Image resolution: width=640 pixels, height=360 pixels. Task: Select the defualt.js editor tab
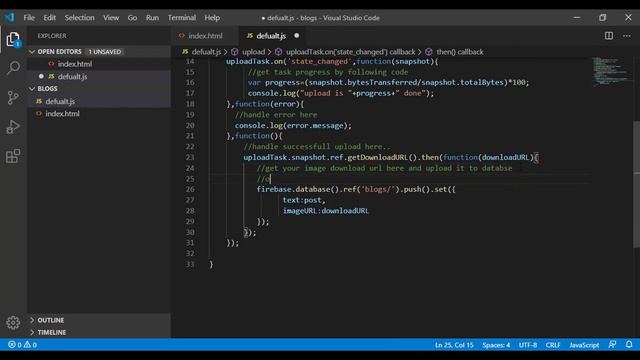coord(272,36)
